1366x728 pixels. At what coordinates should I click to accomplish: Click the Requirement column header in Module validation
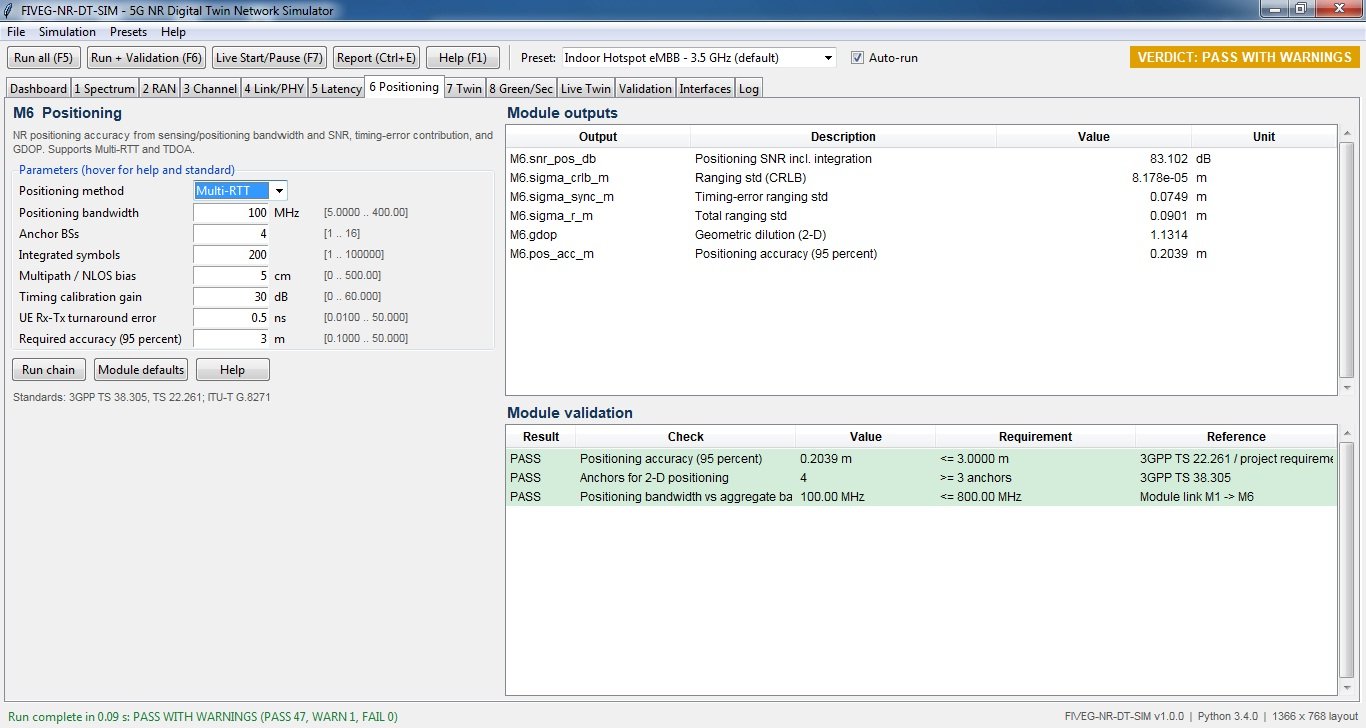click(1035, 437)
